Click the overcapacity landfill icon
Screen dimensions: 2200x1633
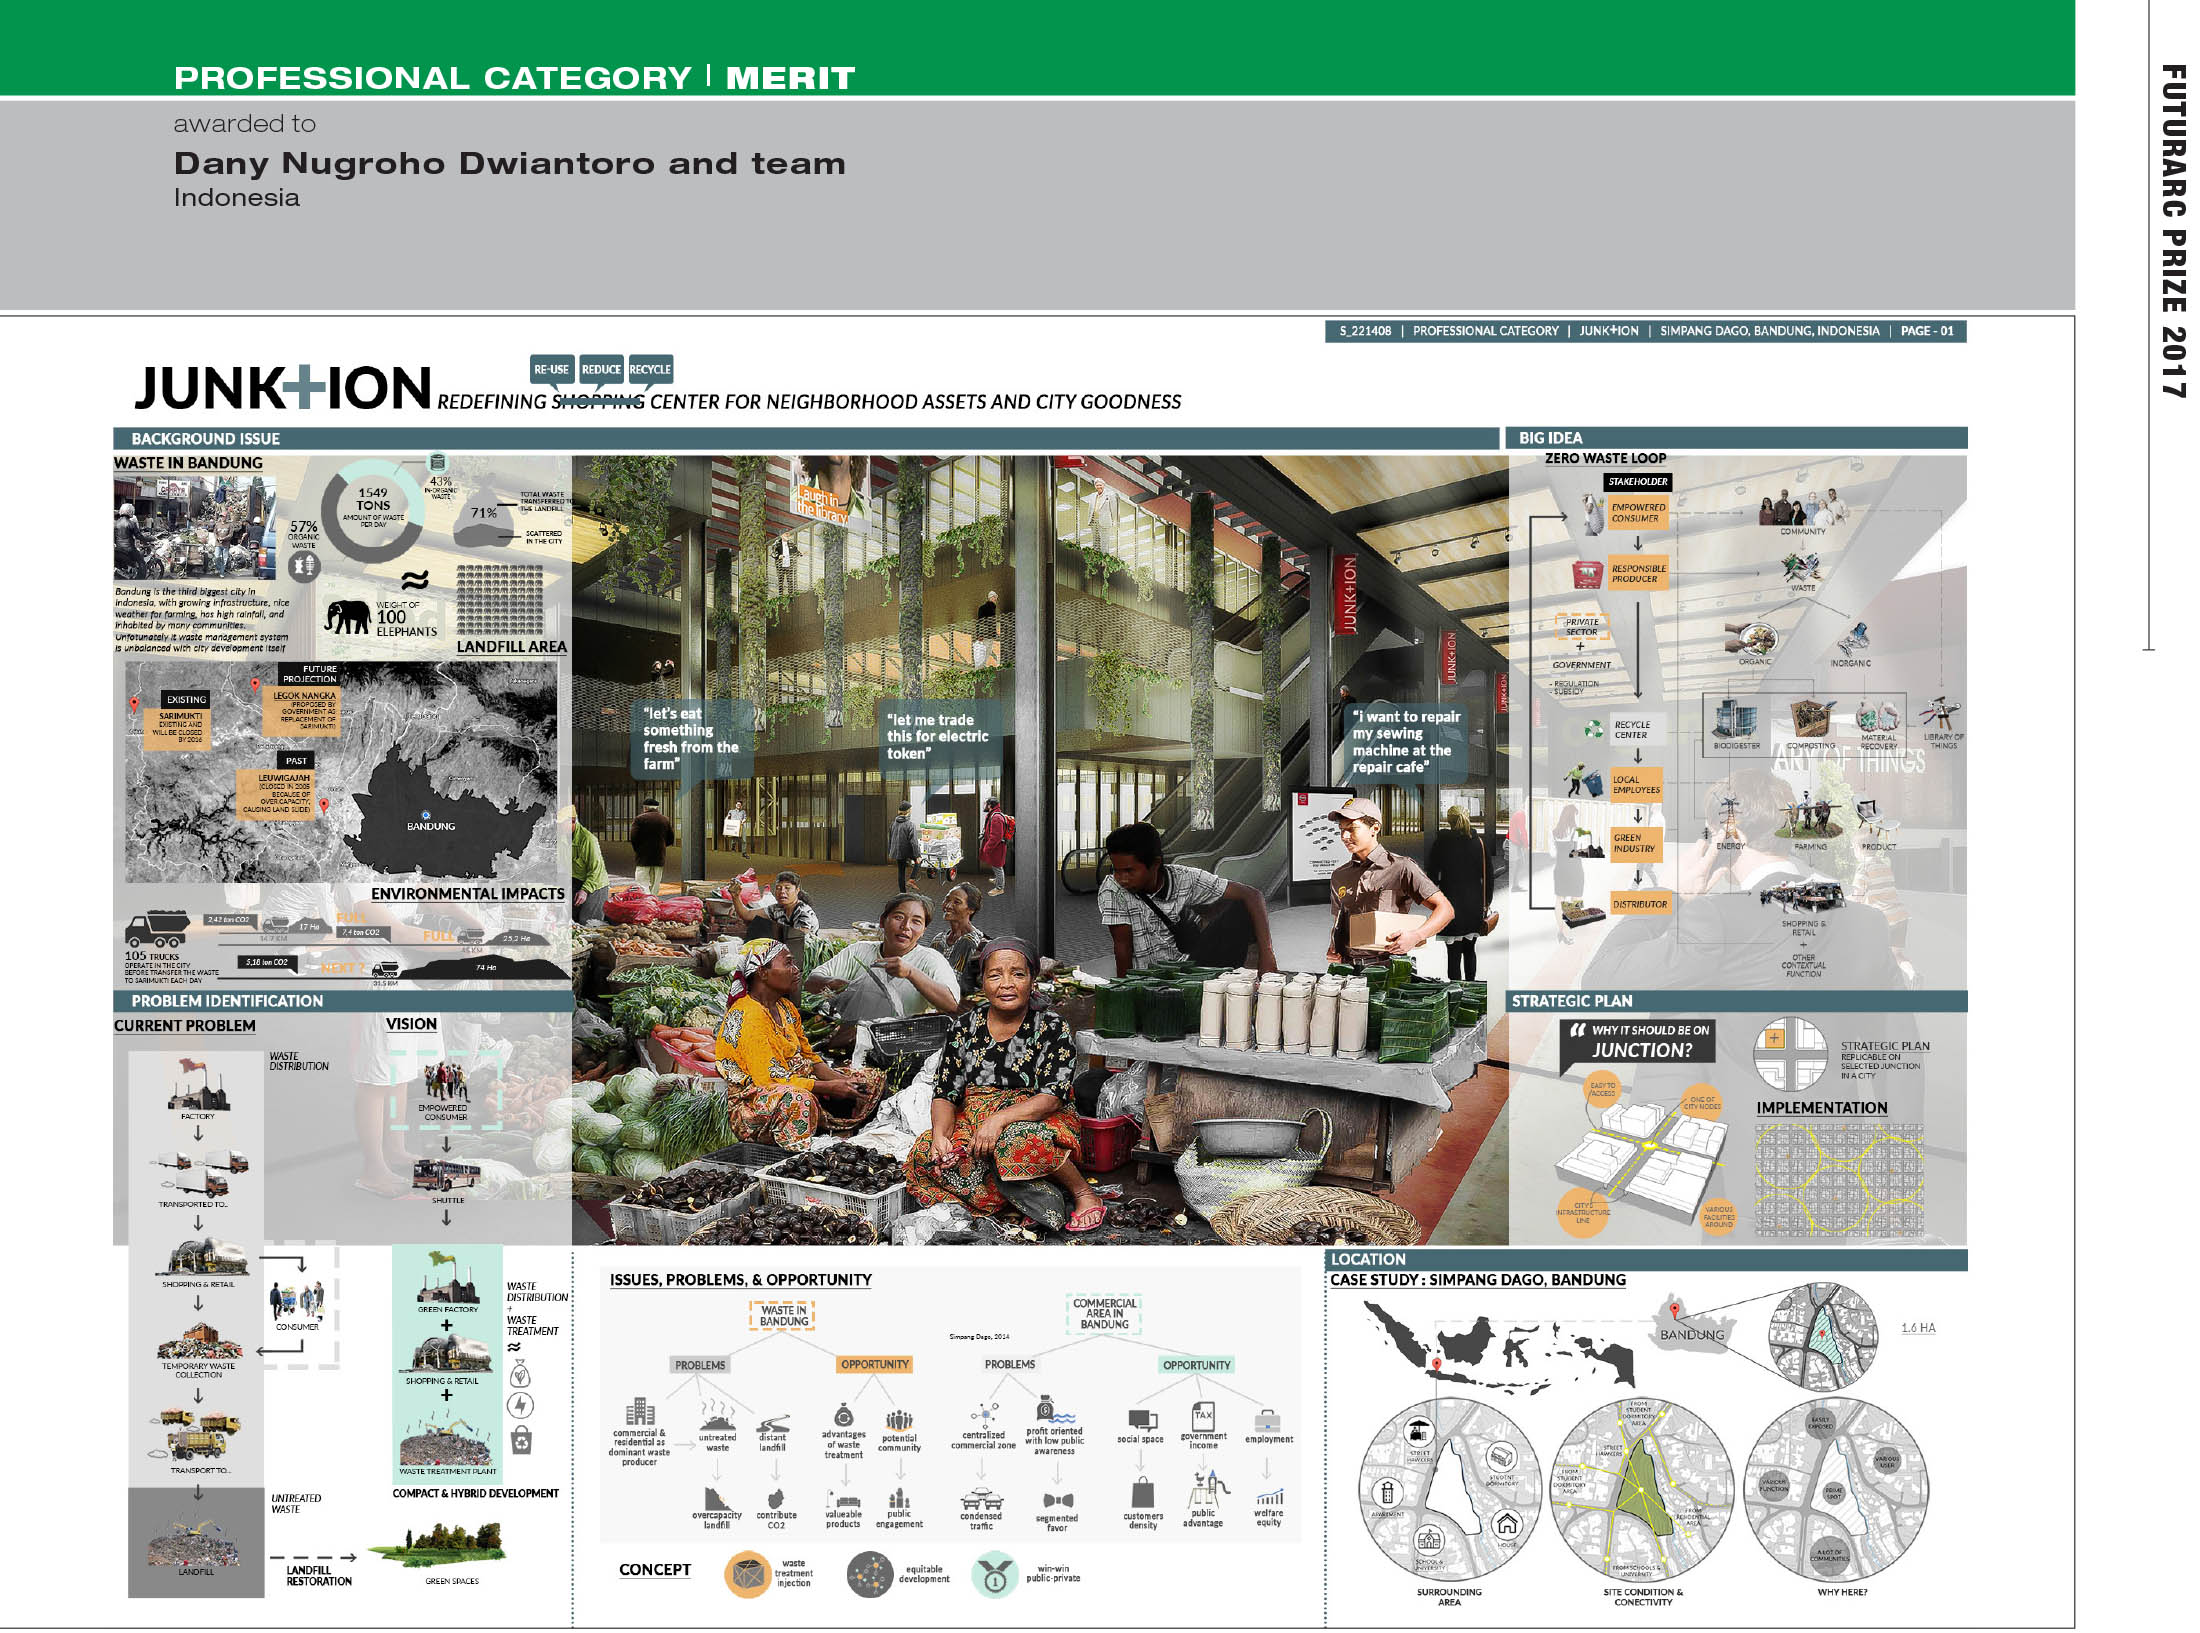tap(716, 1498)
